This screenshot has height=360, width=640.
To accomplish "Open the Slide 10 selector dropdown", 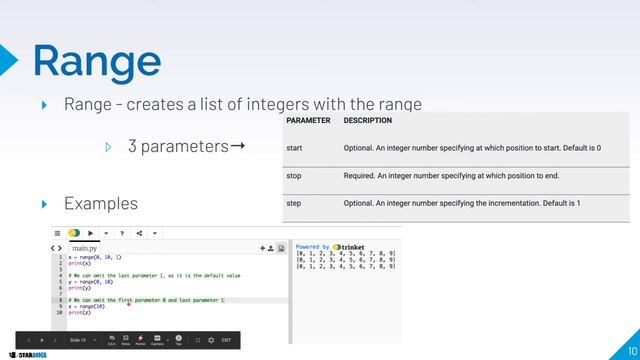I will click(x=82, y=340).
